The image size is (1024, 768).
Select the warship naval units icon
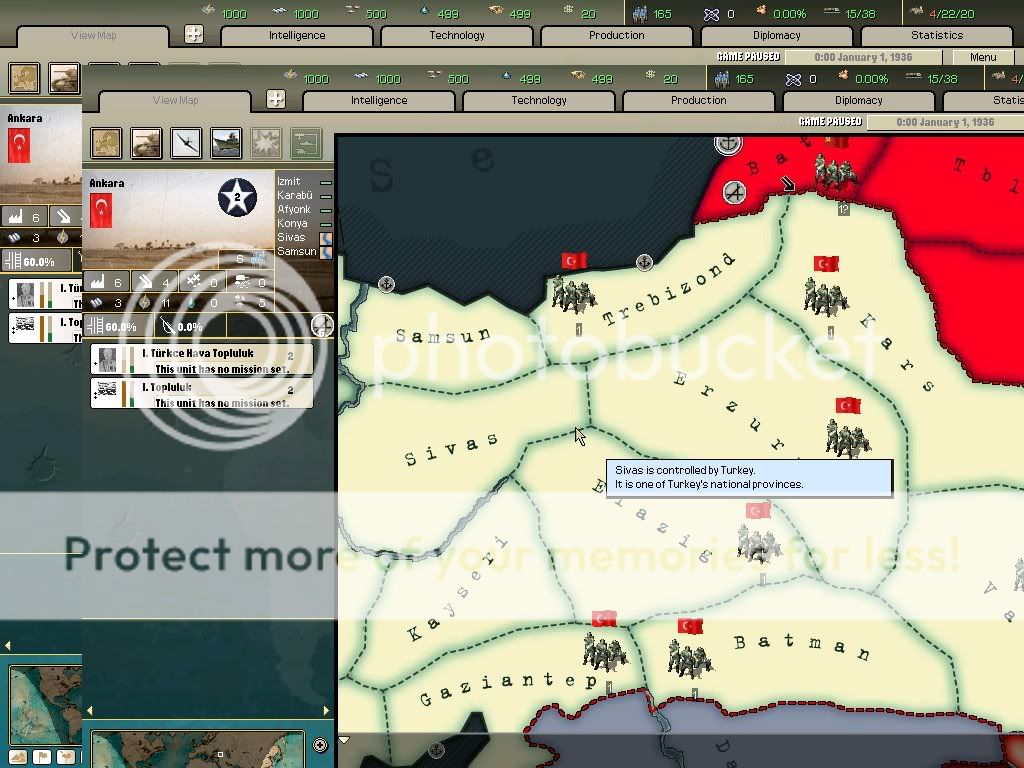click(226, 143)
